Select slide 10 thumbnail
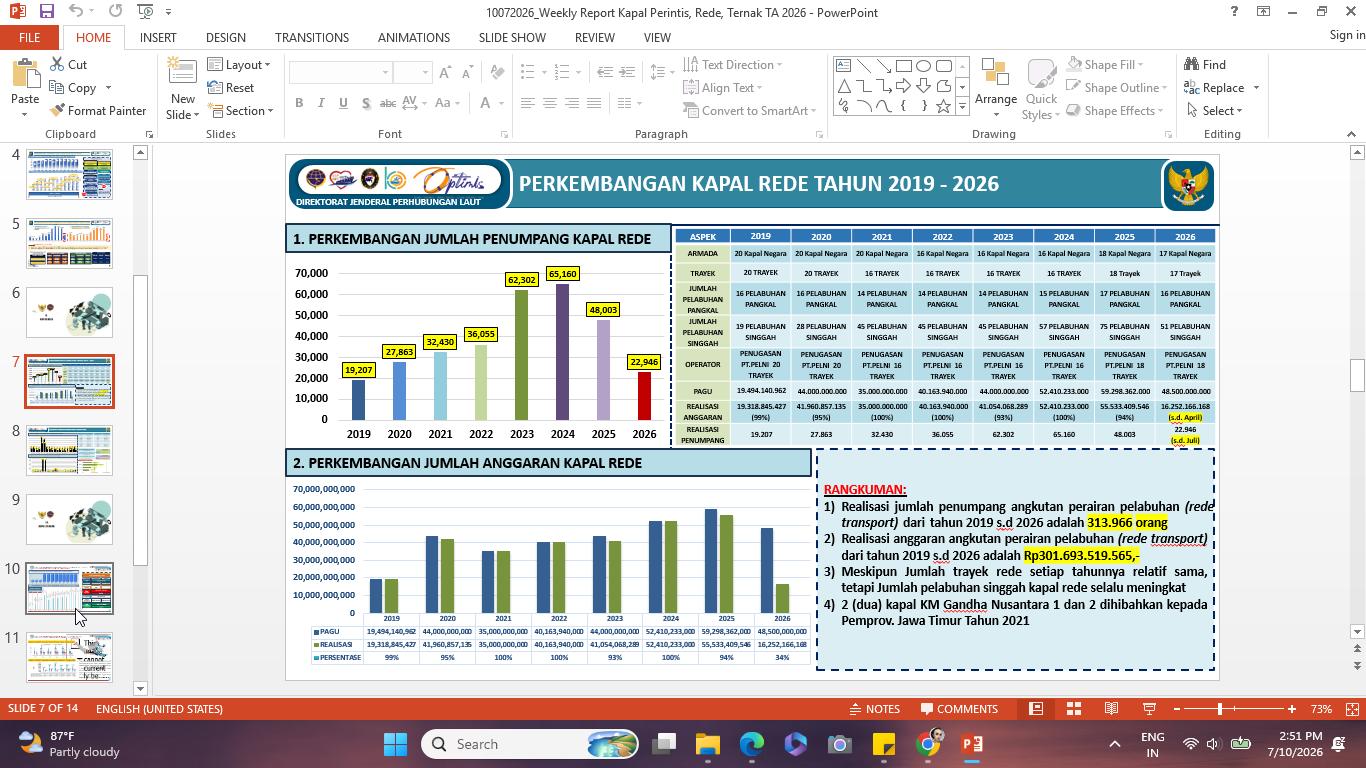The image size is (1366, 768). [x=69, y=588]
